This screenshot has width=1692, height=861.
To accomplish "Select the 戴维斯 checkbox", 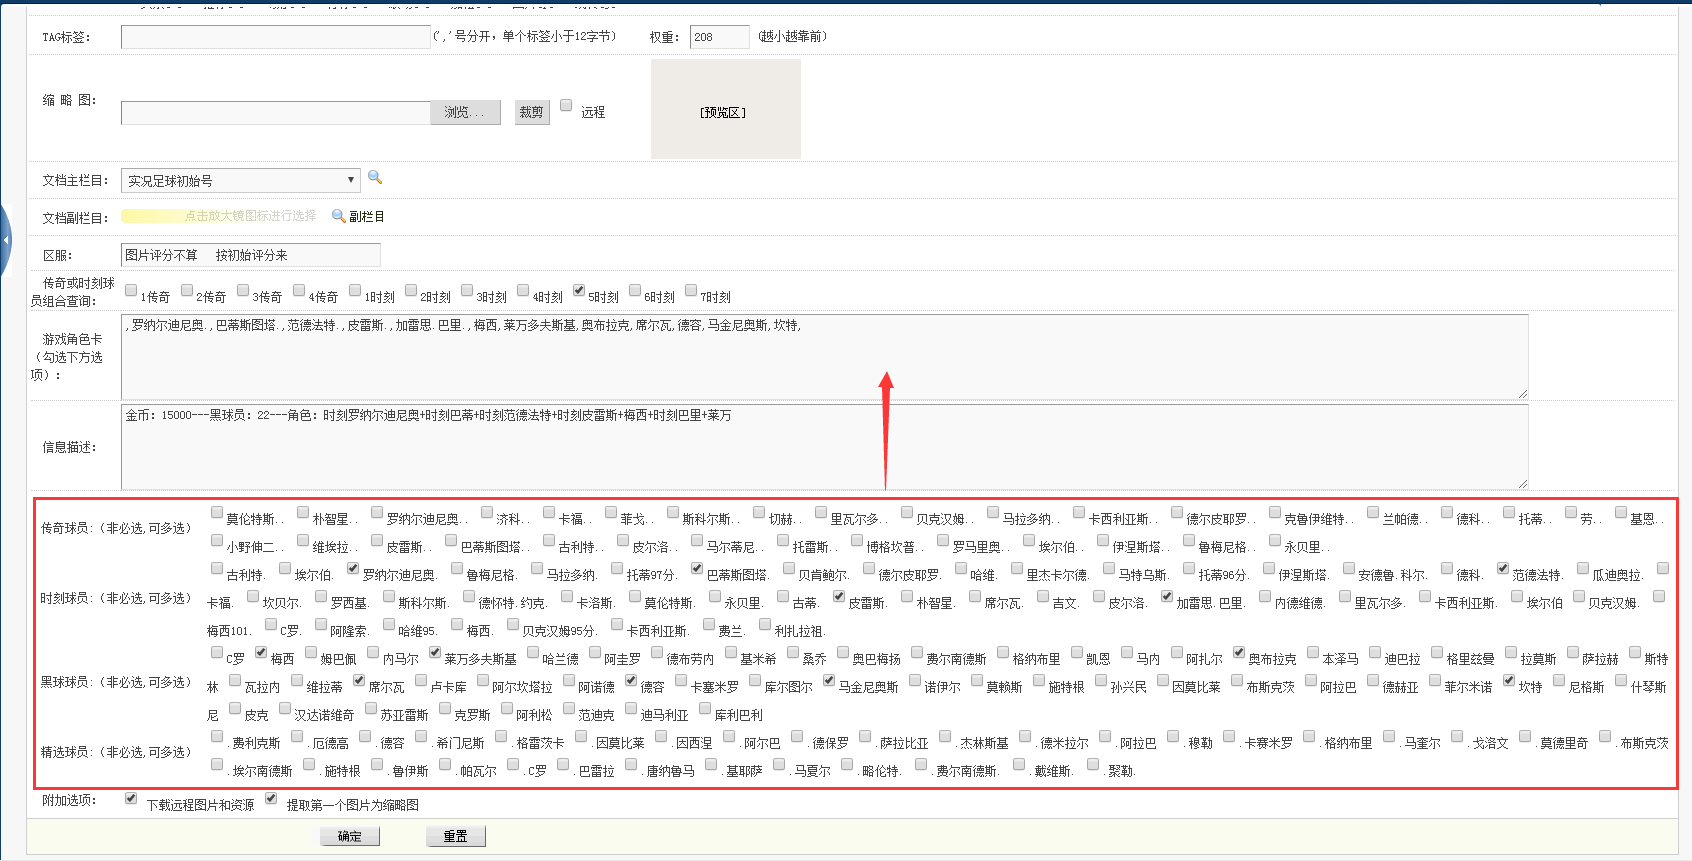I will [x=1019, y=764].
